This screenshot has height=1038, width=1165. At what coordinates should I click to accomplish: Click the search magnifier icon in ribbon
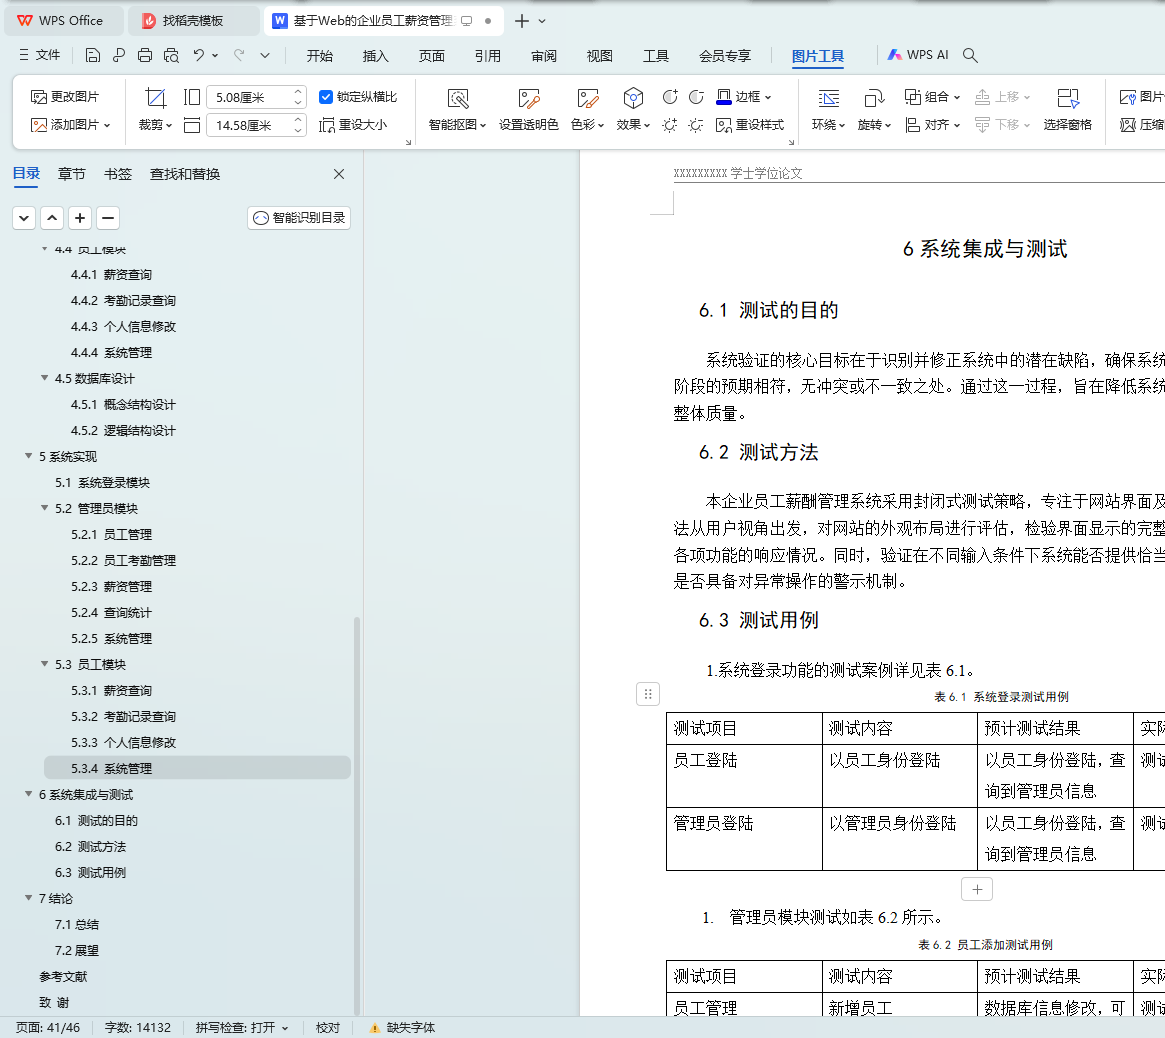point(970,55)
